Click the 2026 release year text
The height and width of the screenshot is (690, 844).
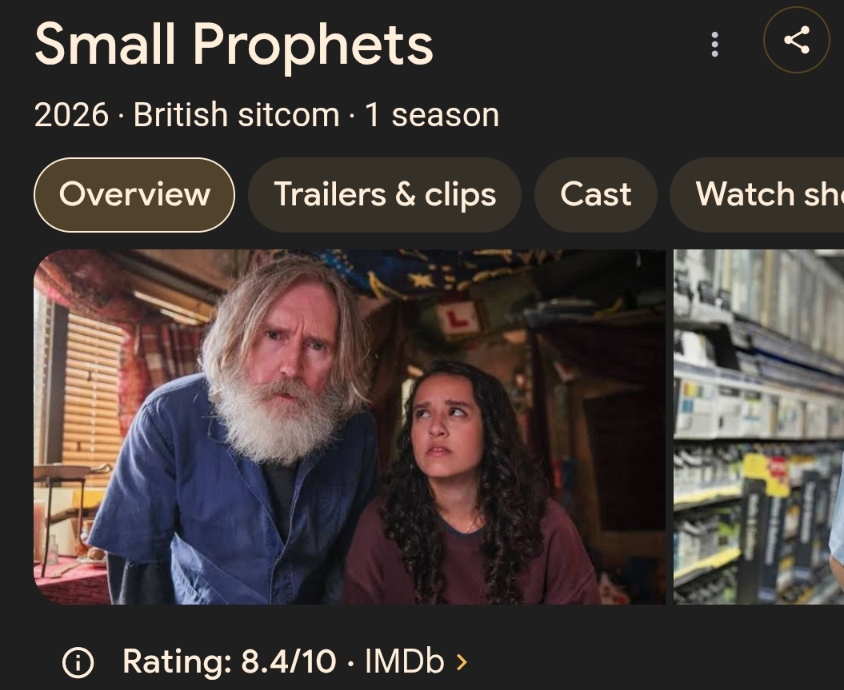[x=71, y=115]
